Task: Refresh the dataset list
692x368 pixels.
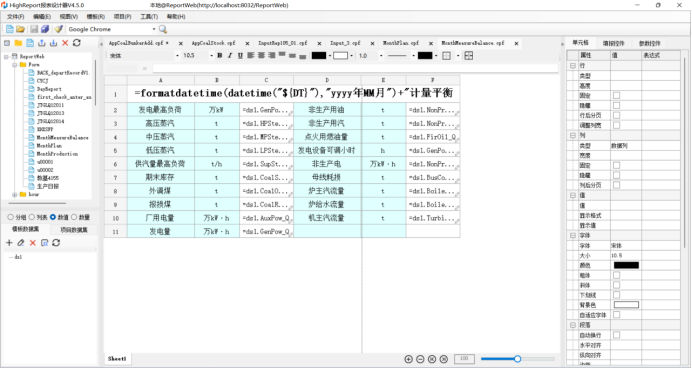Action: click(56, 243)
